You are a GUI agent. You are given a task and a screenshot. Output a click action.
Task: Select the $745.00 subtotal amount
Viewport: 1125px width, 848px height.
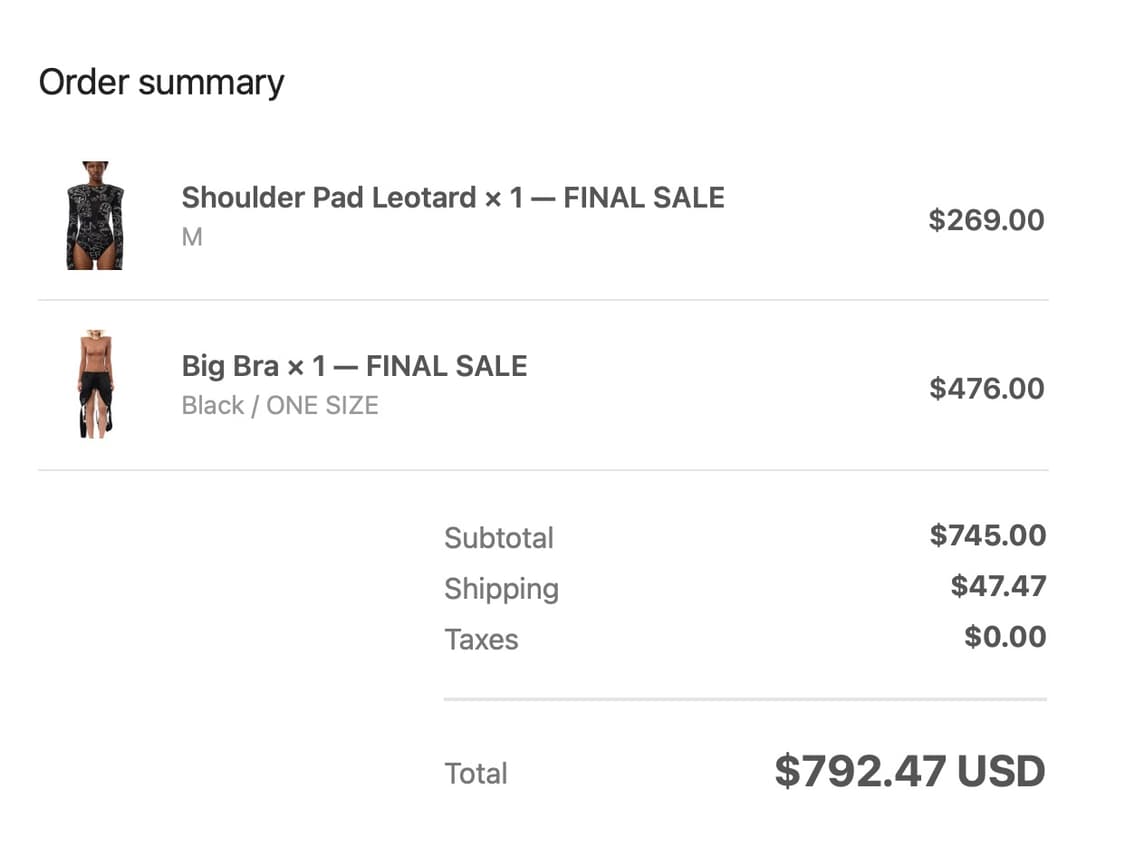[987, 535]
